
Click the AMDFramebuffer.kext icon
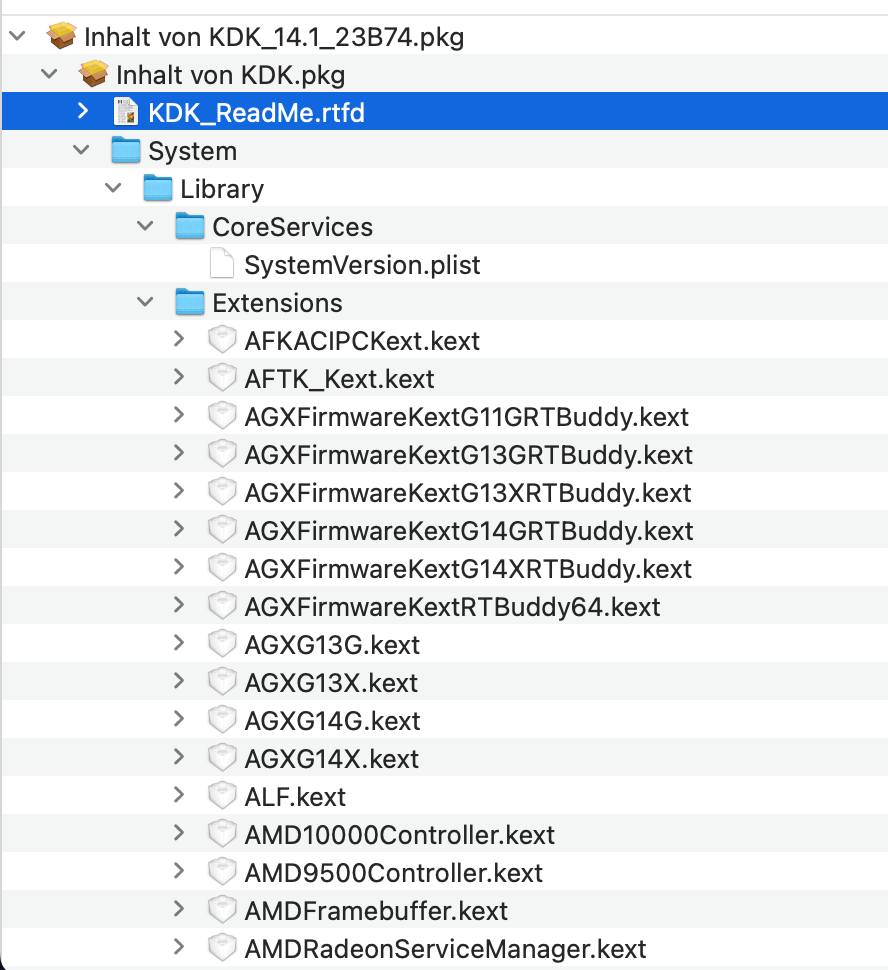coord(222,910)
